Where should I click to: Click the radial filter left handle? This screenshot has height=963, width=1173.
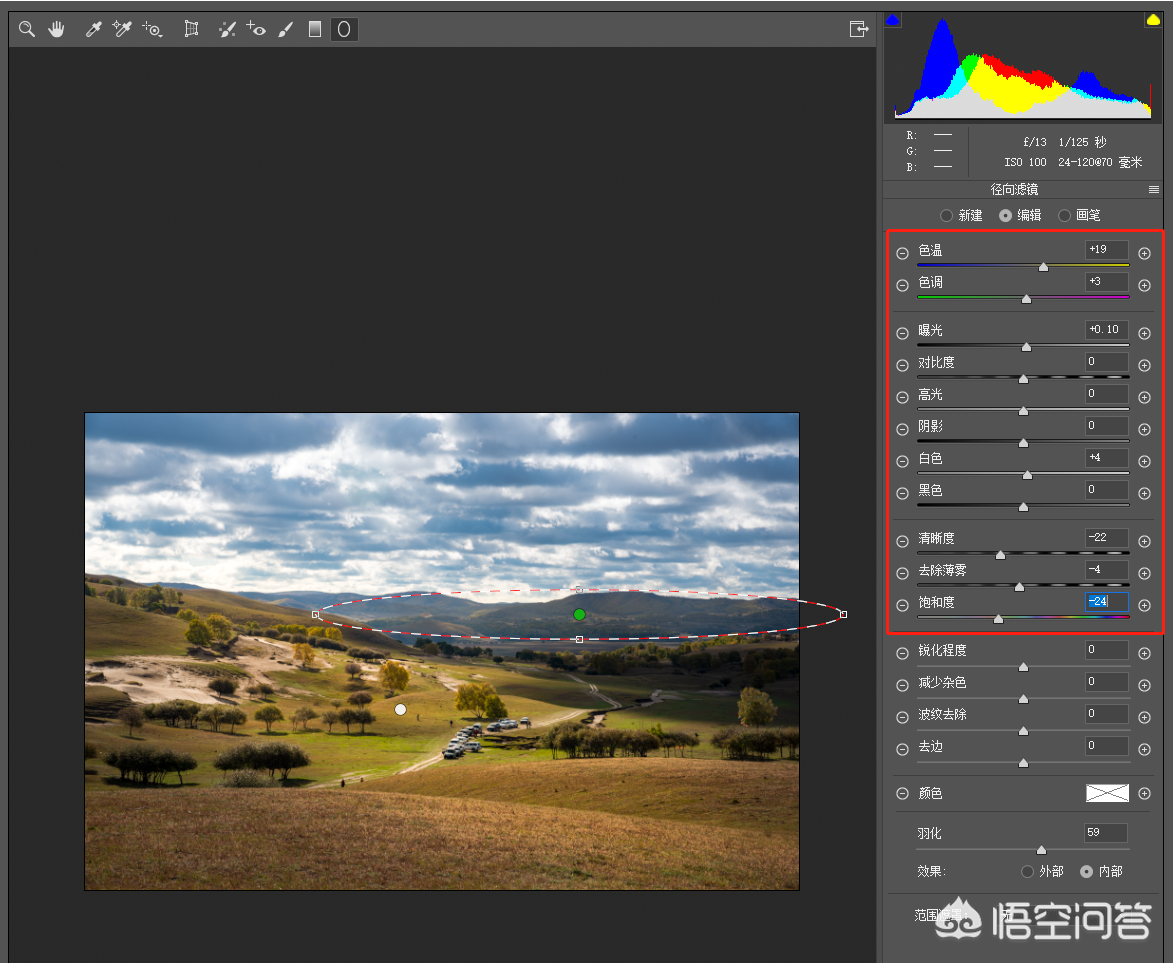pyautogui.click(x=315, y=614)
